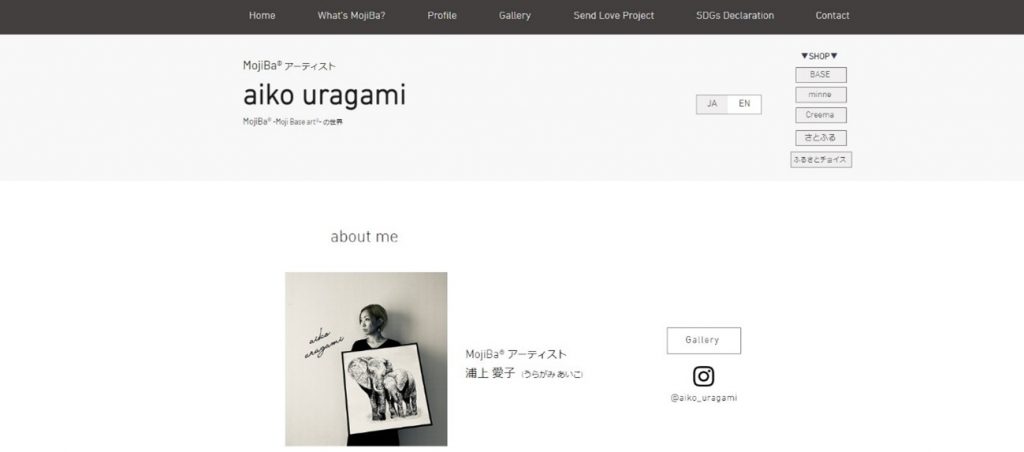The width and height of the screenshot is (1024, 452).
Task: Open the Contact page
Action: tap(833, 16)
